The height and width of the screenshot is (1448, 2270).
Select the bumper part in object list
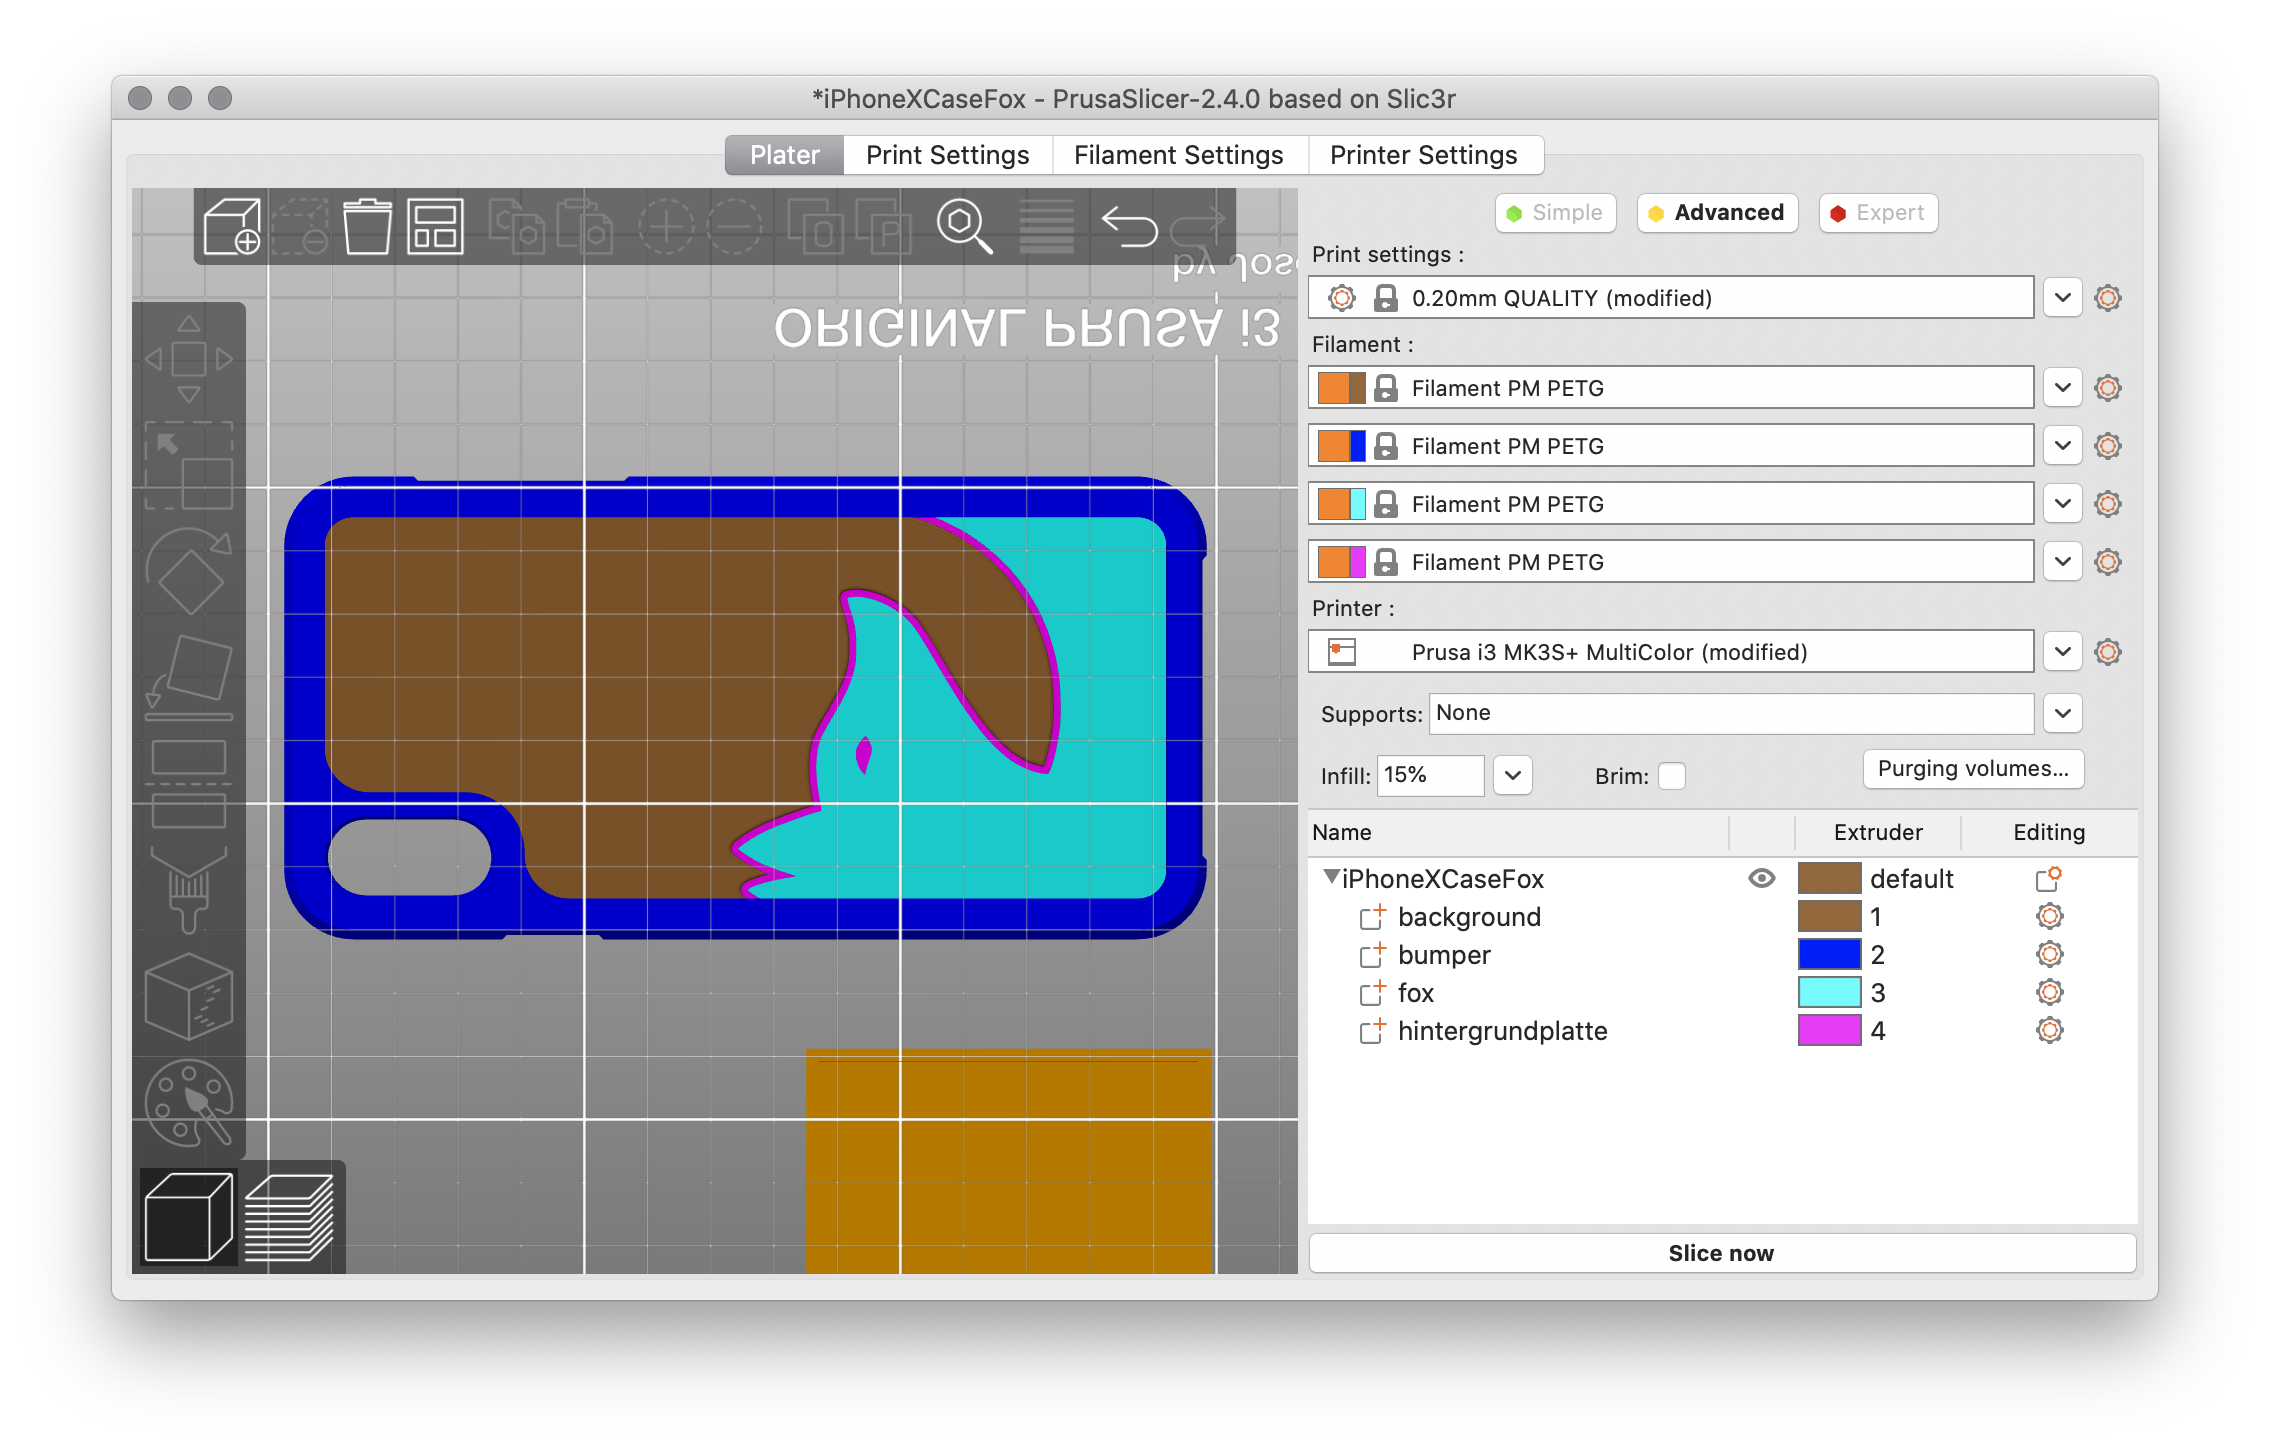click(1444, 955)
